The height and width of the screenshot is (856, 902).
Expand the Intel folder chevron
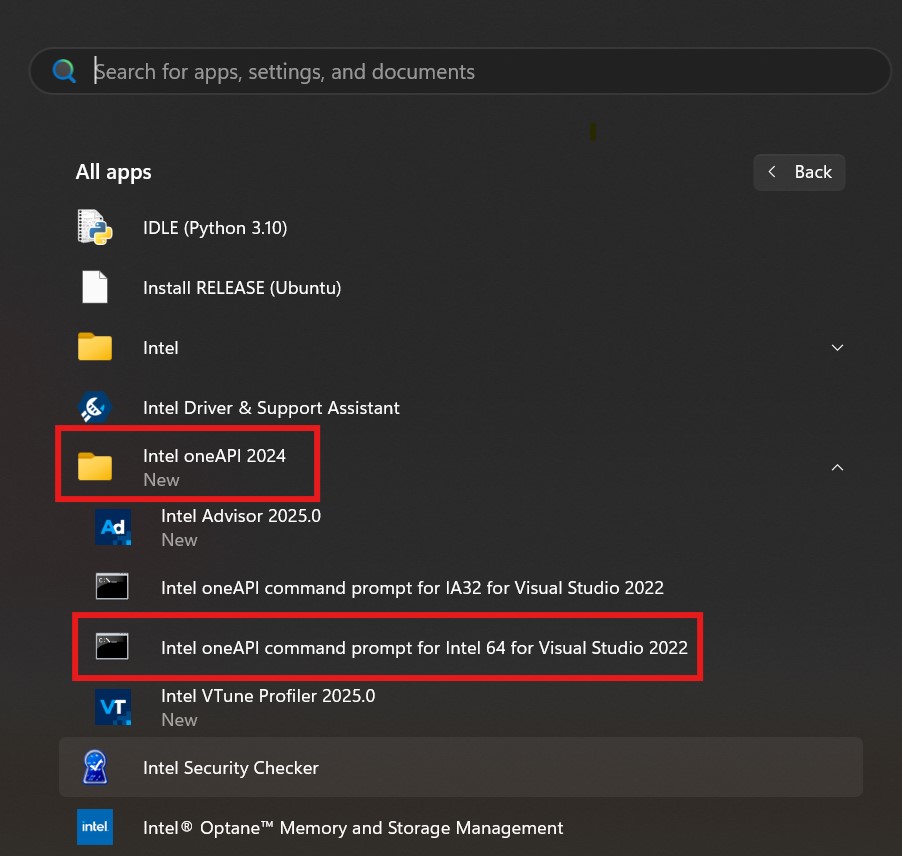[x=838, y=348]
